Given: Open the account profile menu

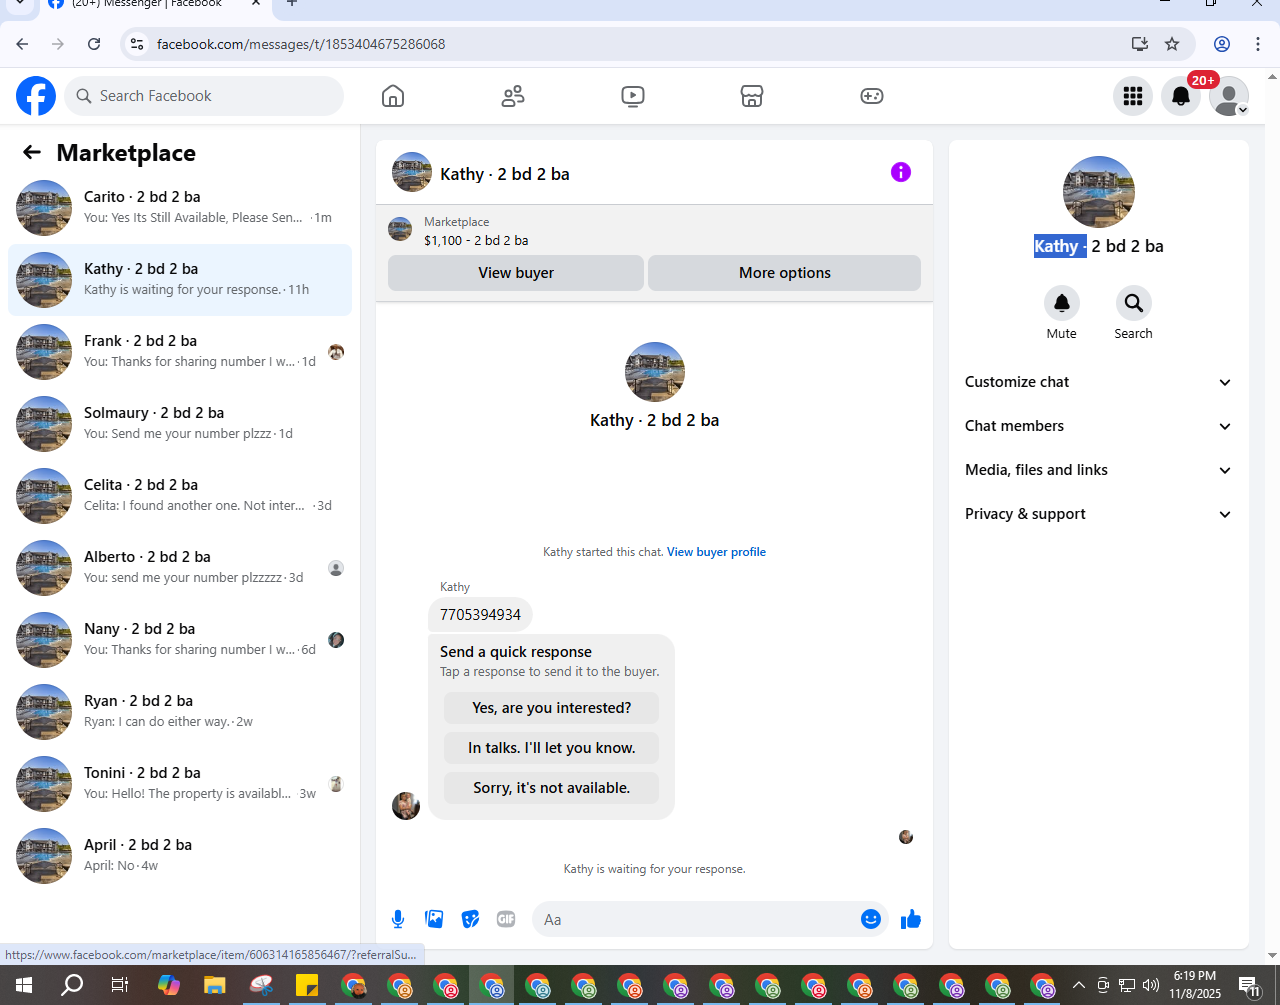Looking at the screenshot, I should tap(1229, 96).
